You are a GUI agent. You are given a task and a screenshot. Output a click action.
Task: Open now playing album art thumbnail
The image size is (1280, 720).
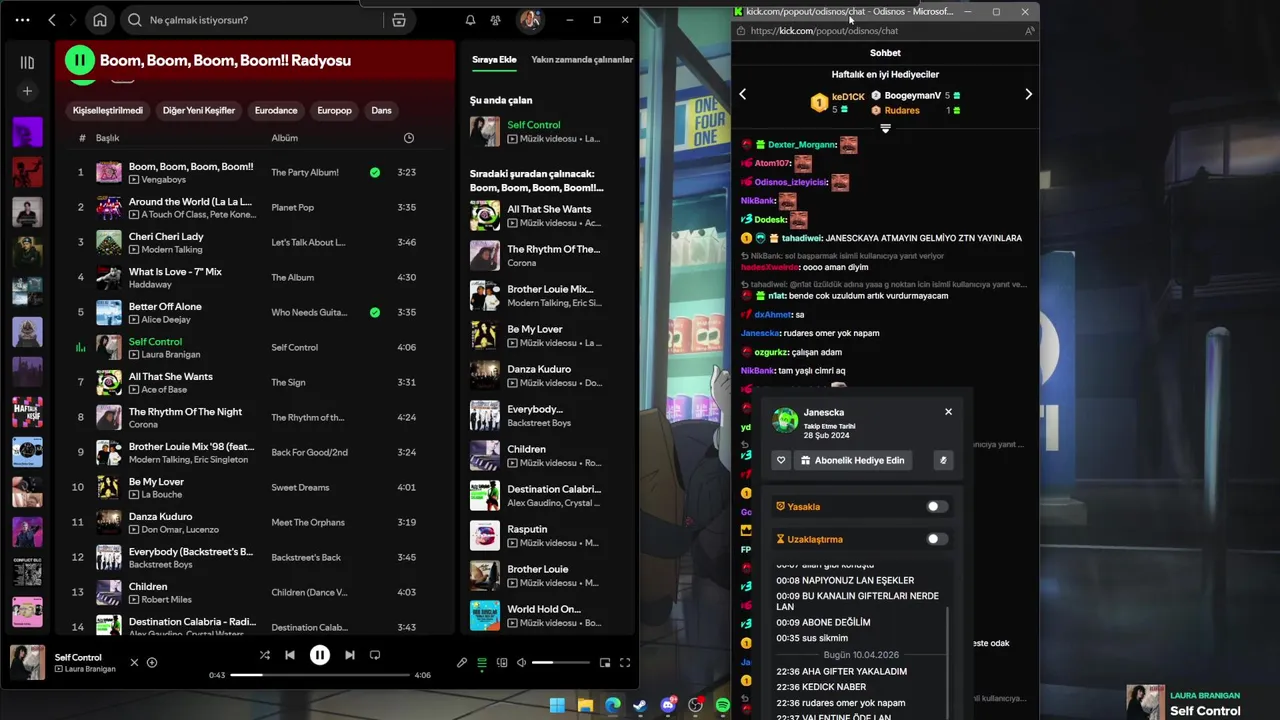click(27, 662)
